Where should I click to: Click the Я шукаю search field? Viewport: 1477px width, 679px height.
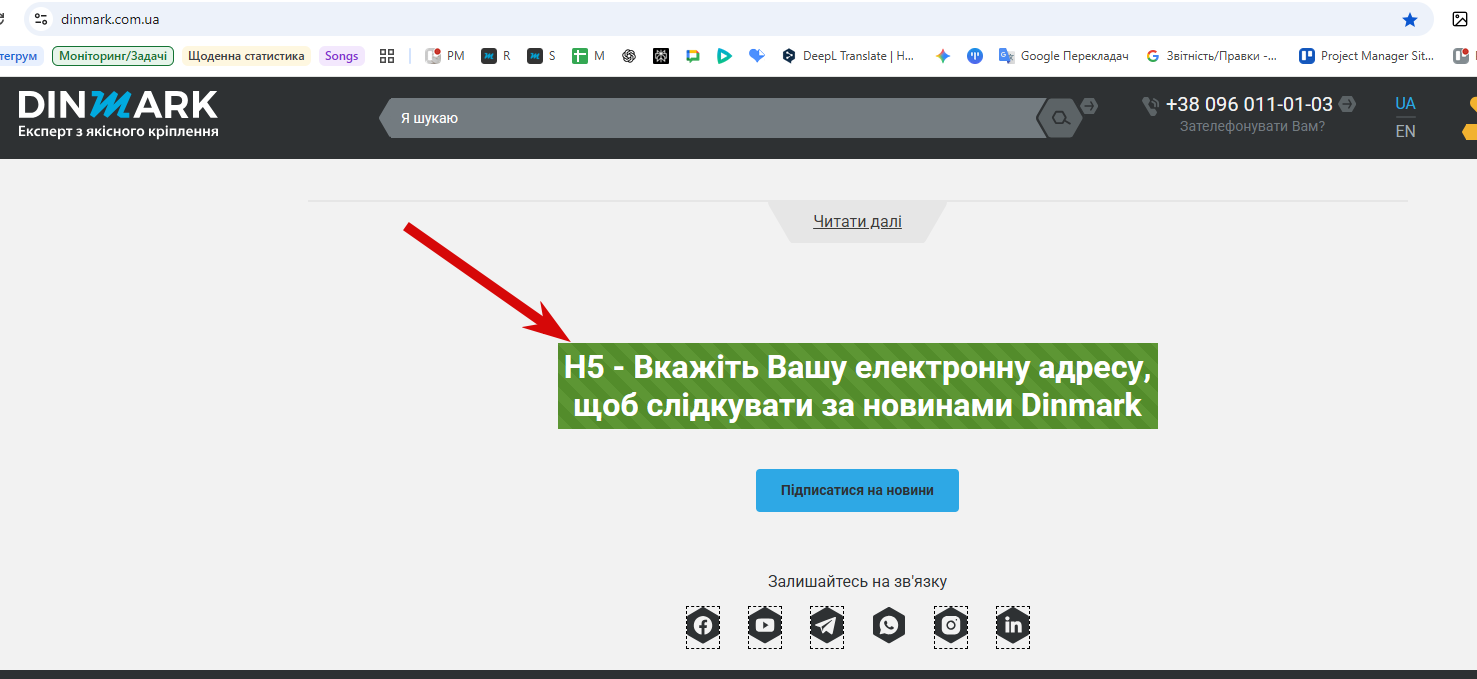[710, 118]
